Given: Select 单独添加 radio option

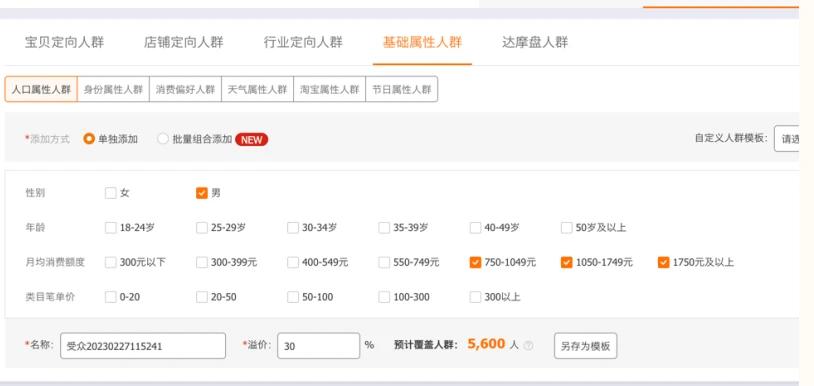Looking at the screenshot, I should click(x=89, y=139).
